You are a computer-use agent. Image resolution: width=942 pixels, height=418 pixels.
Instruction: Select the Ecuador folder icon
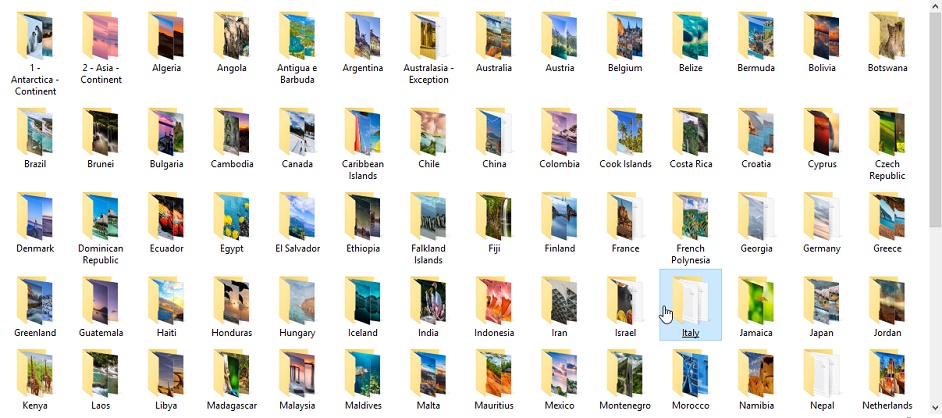[x=166, y=216]
